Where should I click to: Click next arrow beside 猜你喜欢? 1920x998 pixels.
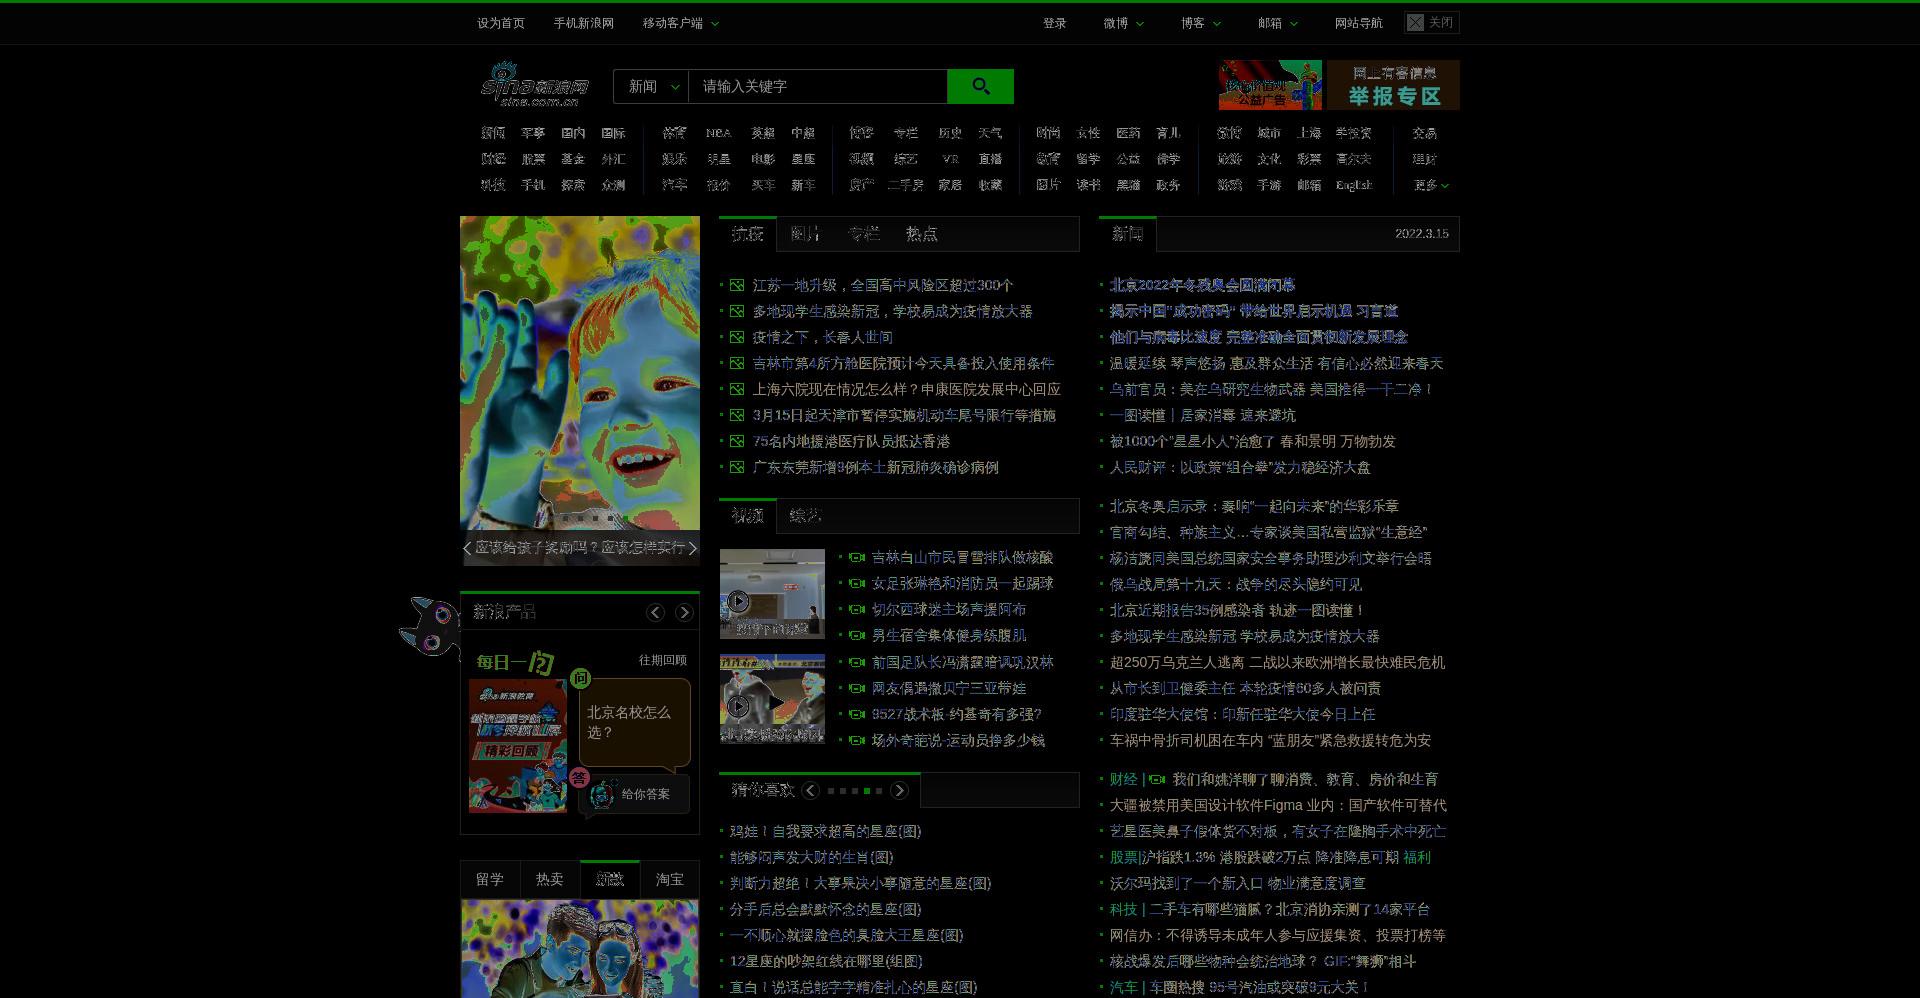coord(899,790)
